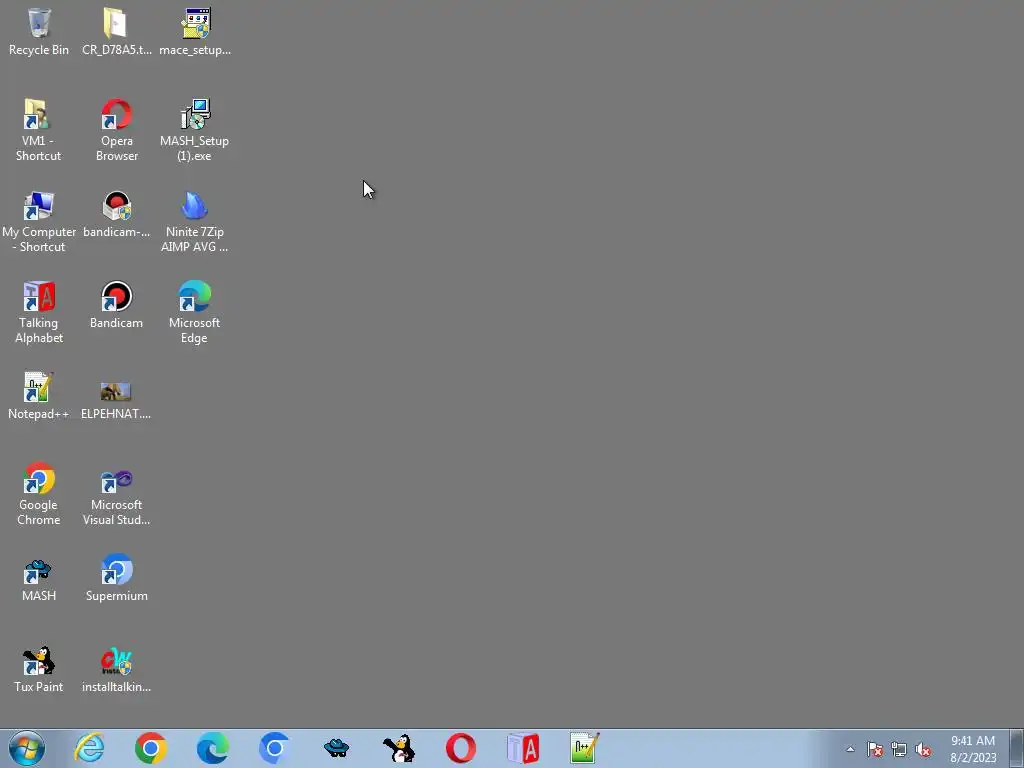Screen dimensions: 1024x768
Task: Open Google Chrome from the taskbar
Action: coord(151,748)
